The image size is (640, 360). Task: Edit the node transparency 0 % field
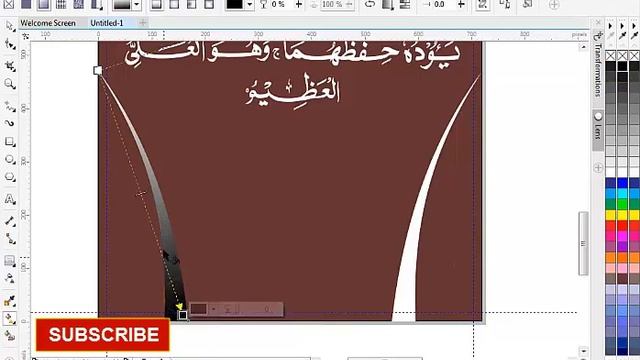point(278,4)
